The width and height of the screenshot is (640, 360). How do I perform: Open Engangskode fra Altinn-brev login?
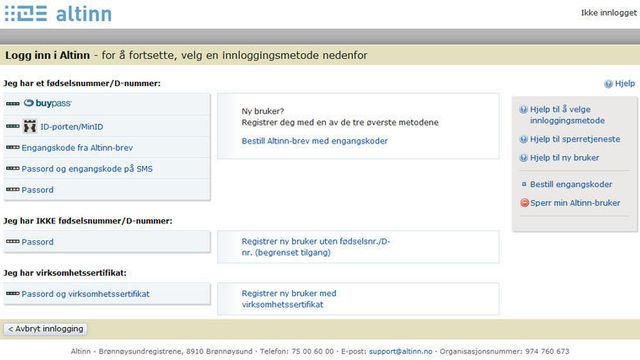(77, 148)
